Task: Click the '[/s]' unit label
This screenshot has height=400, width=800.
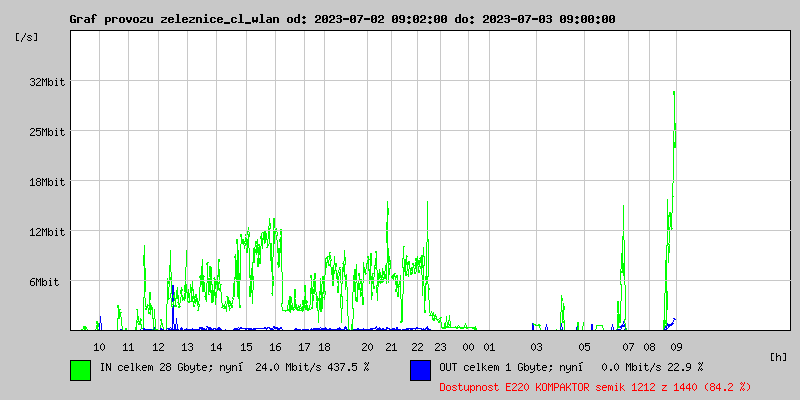Action: pyautogui.click(x=27, y=37)
